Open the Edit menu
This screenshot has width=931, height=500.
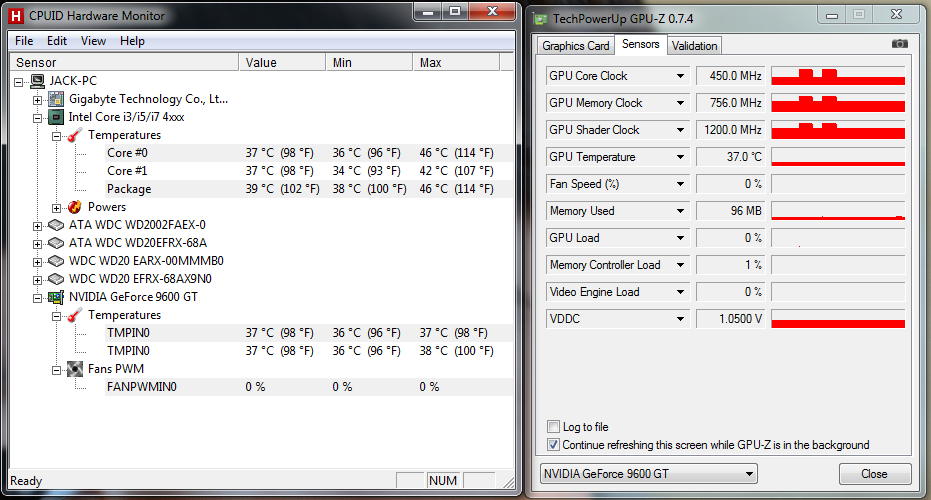(x=56, y=41)
